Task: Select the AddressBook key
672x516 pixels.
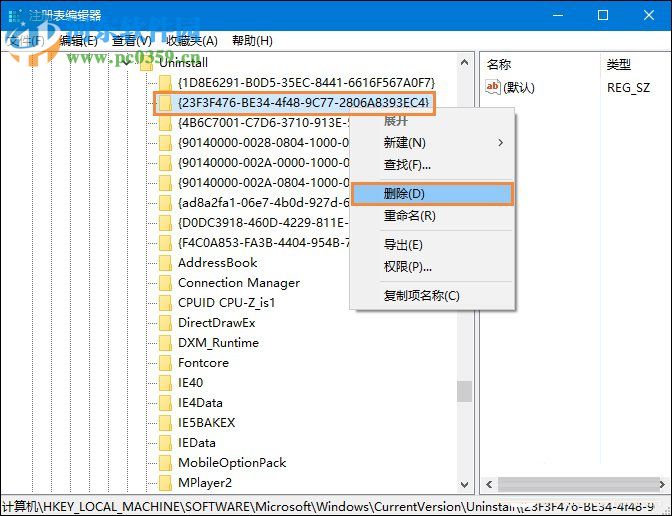Action: point(218,263)
